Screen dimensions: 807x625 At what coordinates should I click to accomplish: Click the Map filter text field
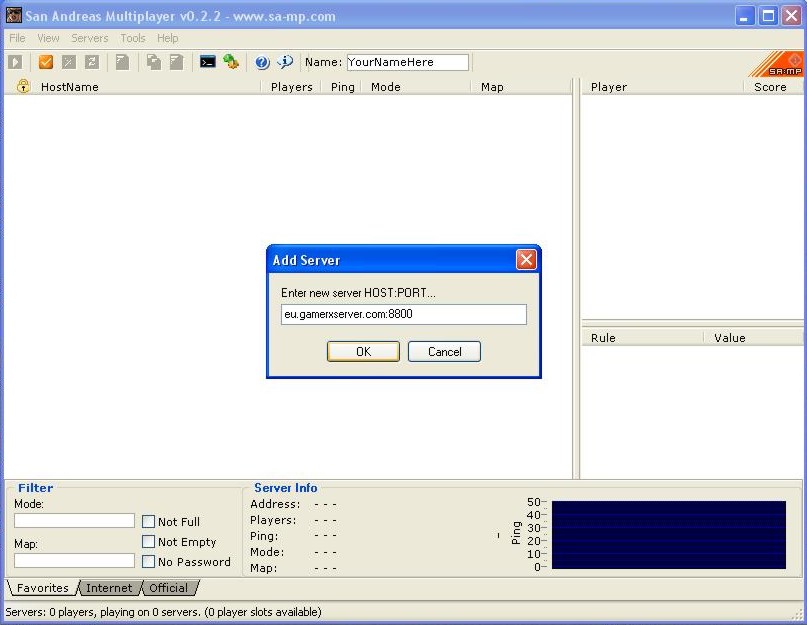click(74, 561)
